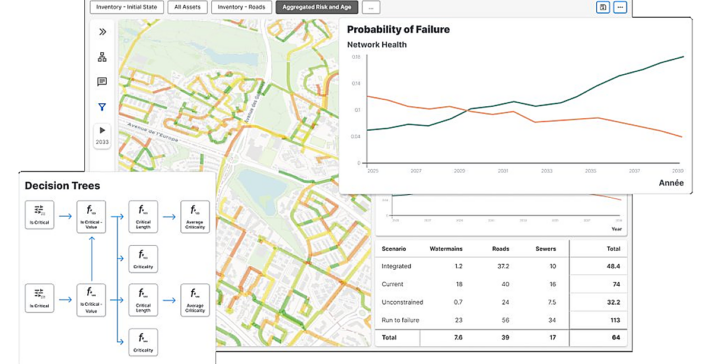This screenshot has width=712, height=364.
Task: Click the Année axis label
Action: click(x=671, y=183)
